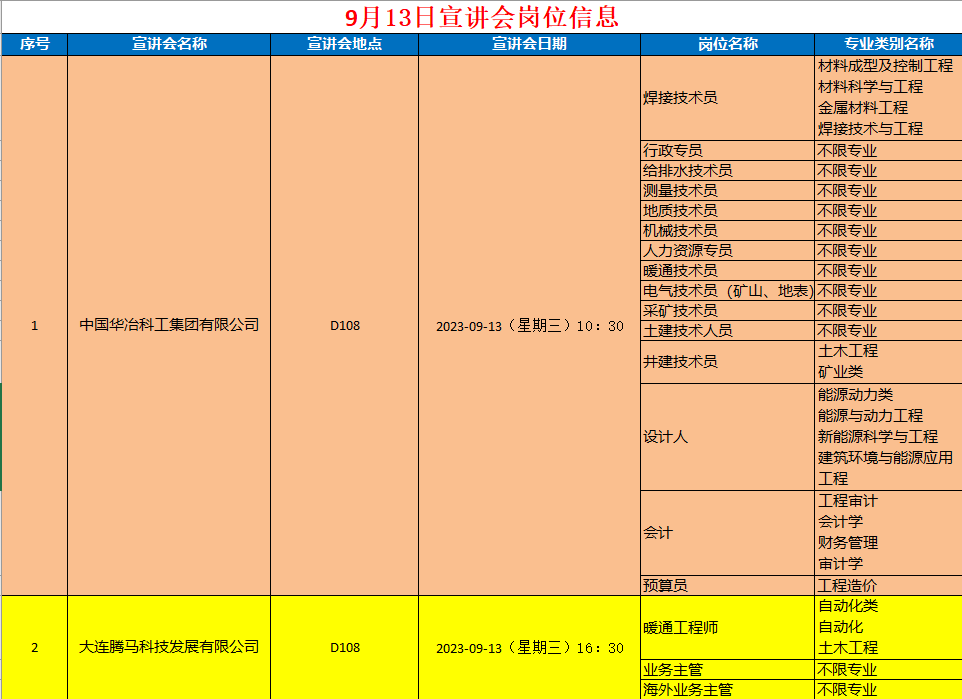Select the 序号 column header

[34, 44]
